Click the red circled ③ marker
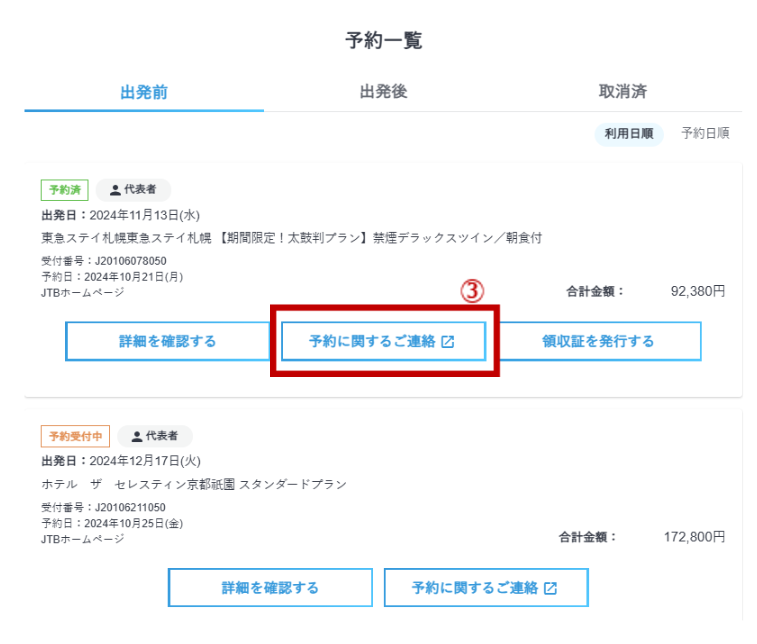 pyautogui.click(x=471, y=291)
